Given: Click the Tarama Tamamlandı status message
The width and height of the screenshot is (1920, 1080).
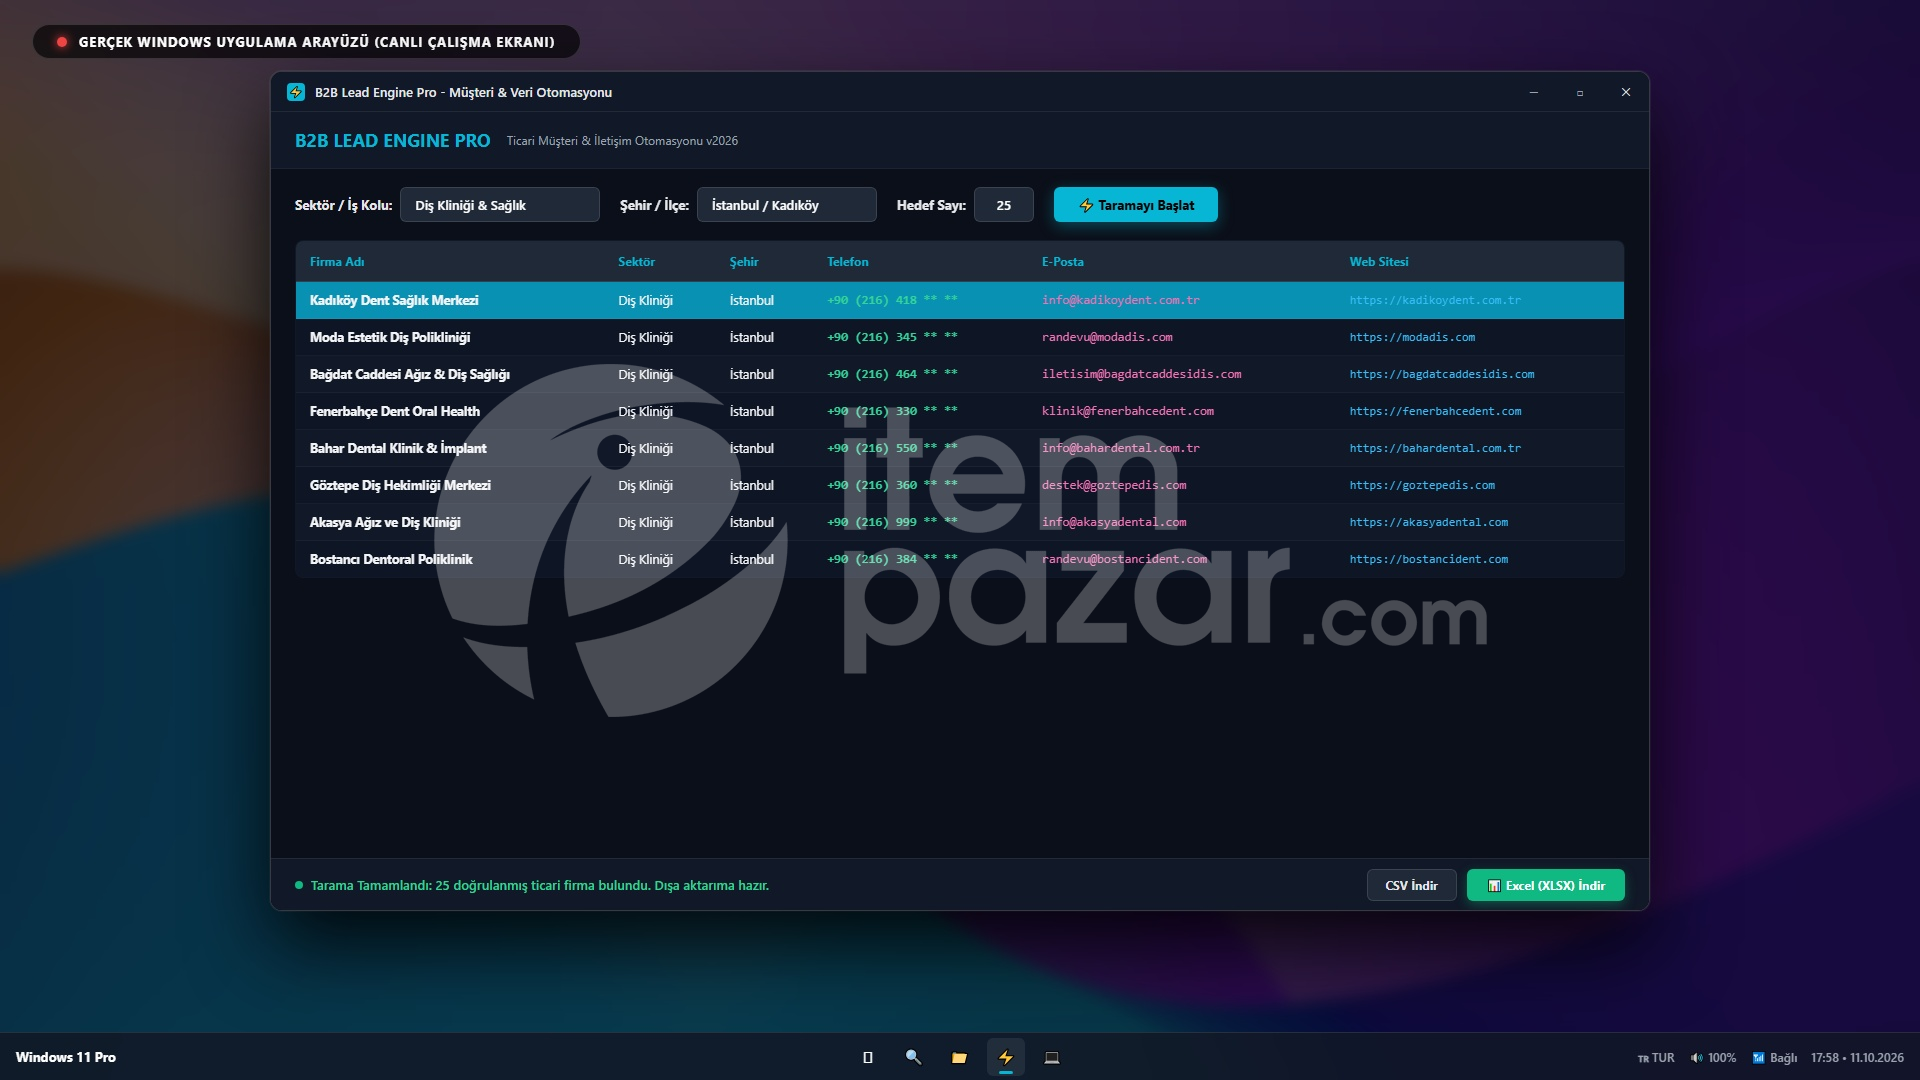Looking at the screenshot, I should [x=539, y=885].
